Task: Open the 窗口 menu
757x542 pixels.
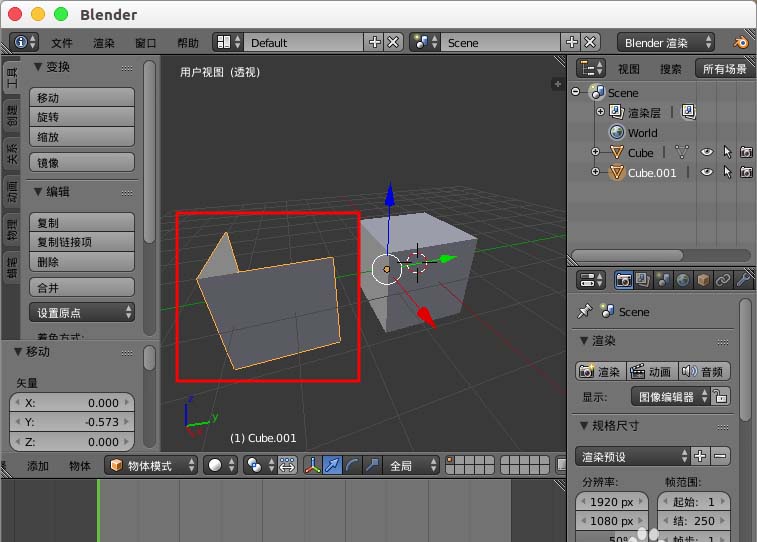Action: (145, 43)
